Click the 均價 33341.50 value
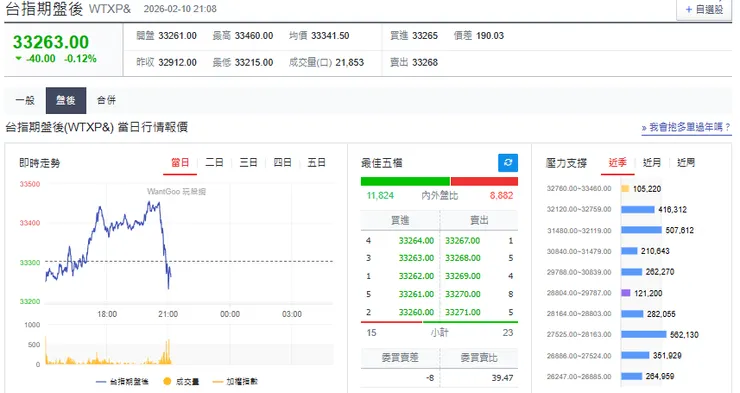 pyautogui.click(x=330, y=36)
